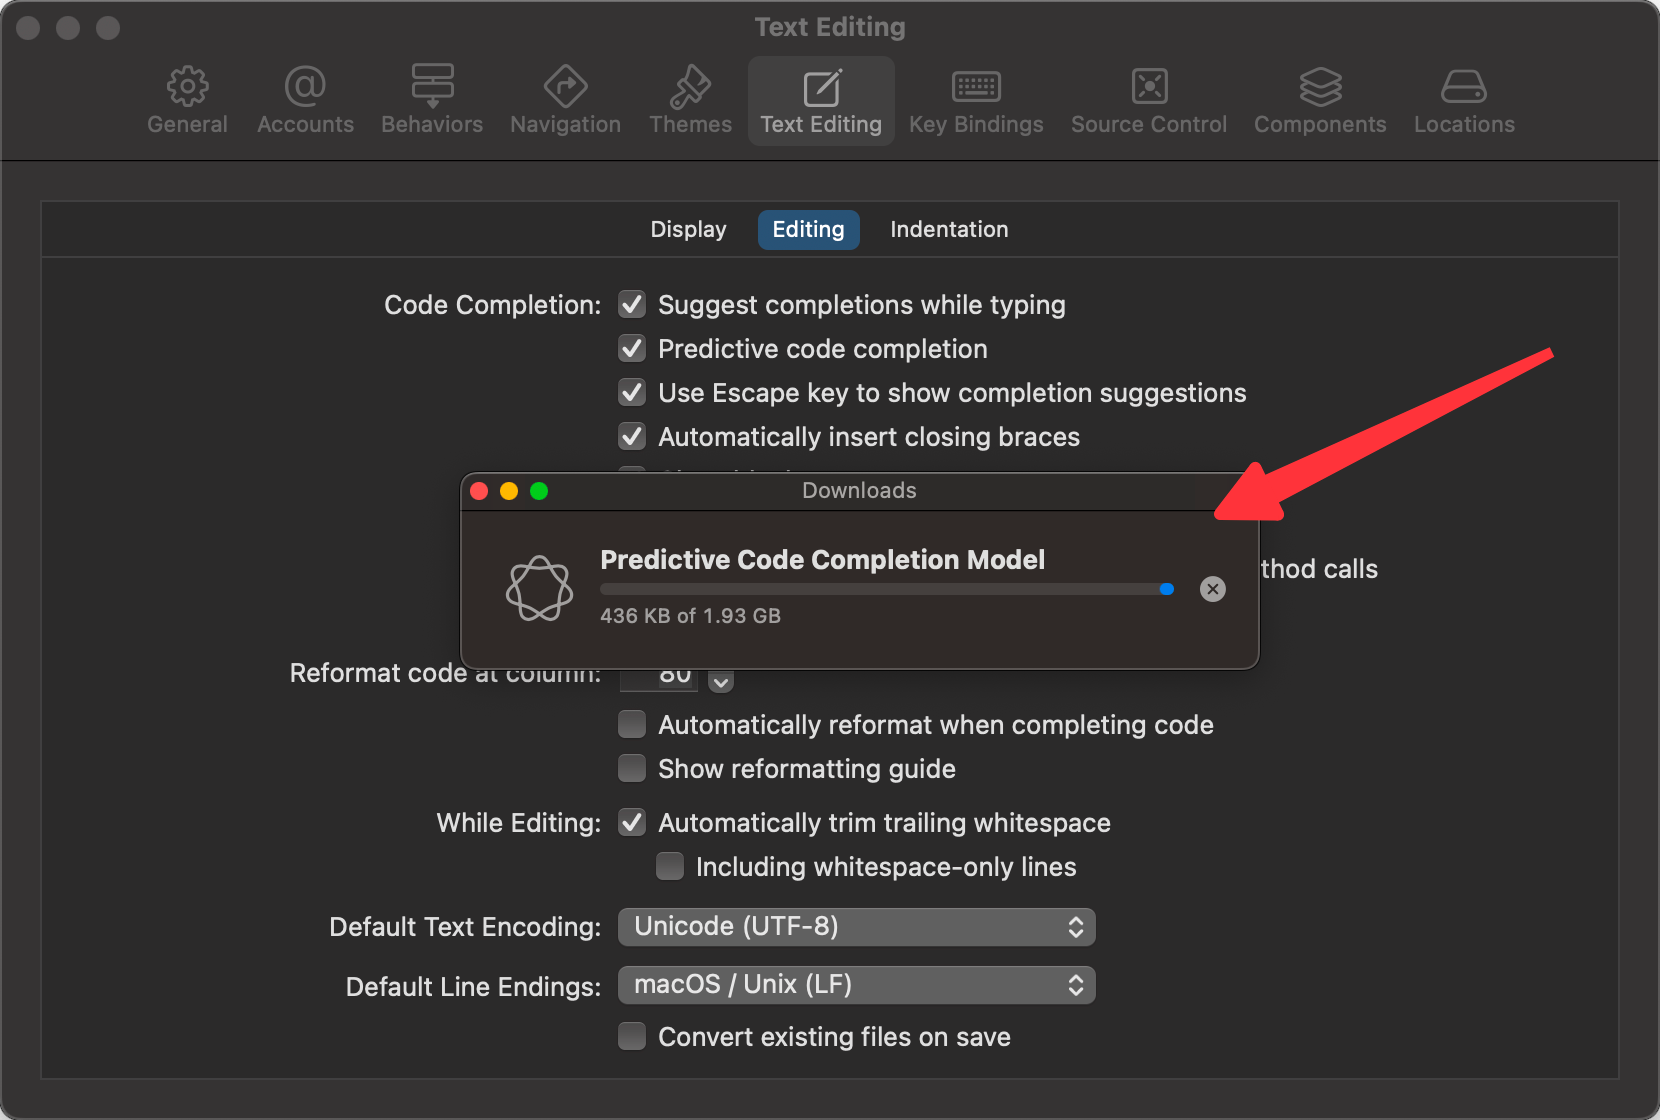
Task: Open the Behaviors settings pane
Action: (432, 101)
